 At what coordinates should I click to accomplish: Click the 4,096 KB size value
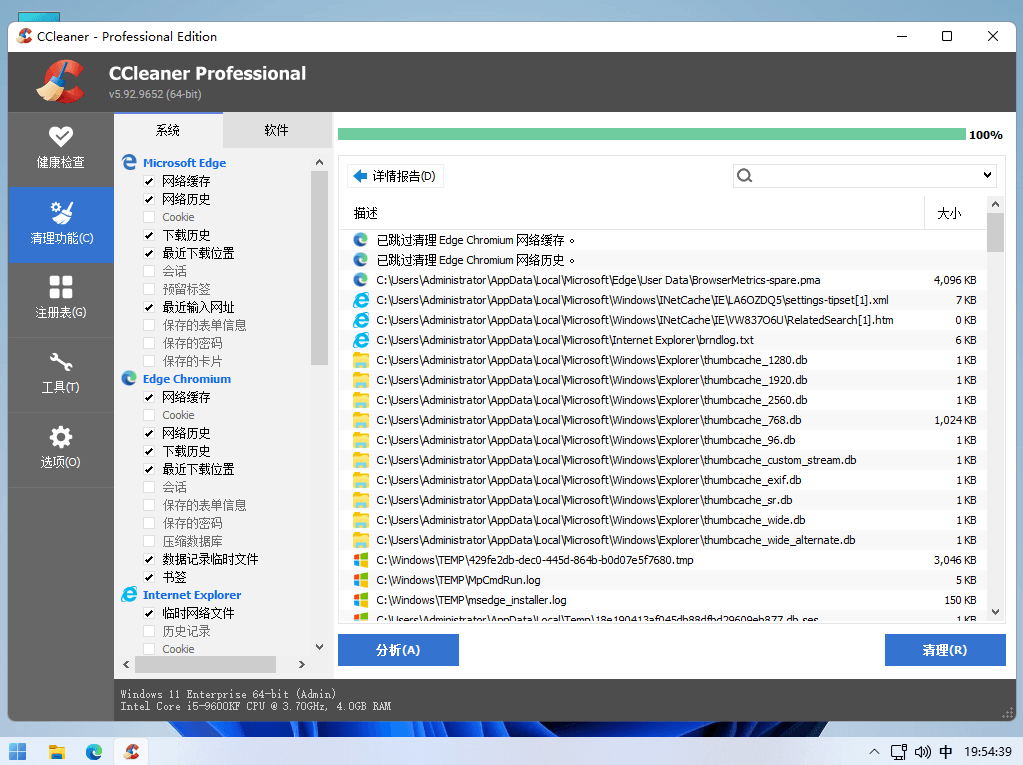point(955,280)
